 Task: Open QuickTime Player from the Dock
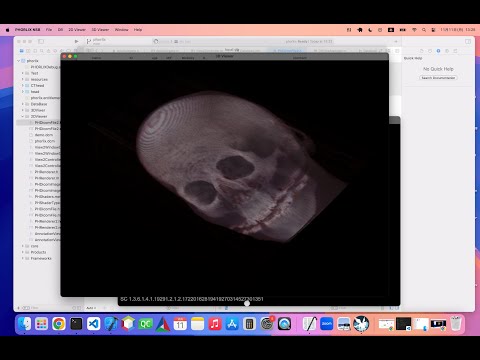click(284, 324)
